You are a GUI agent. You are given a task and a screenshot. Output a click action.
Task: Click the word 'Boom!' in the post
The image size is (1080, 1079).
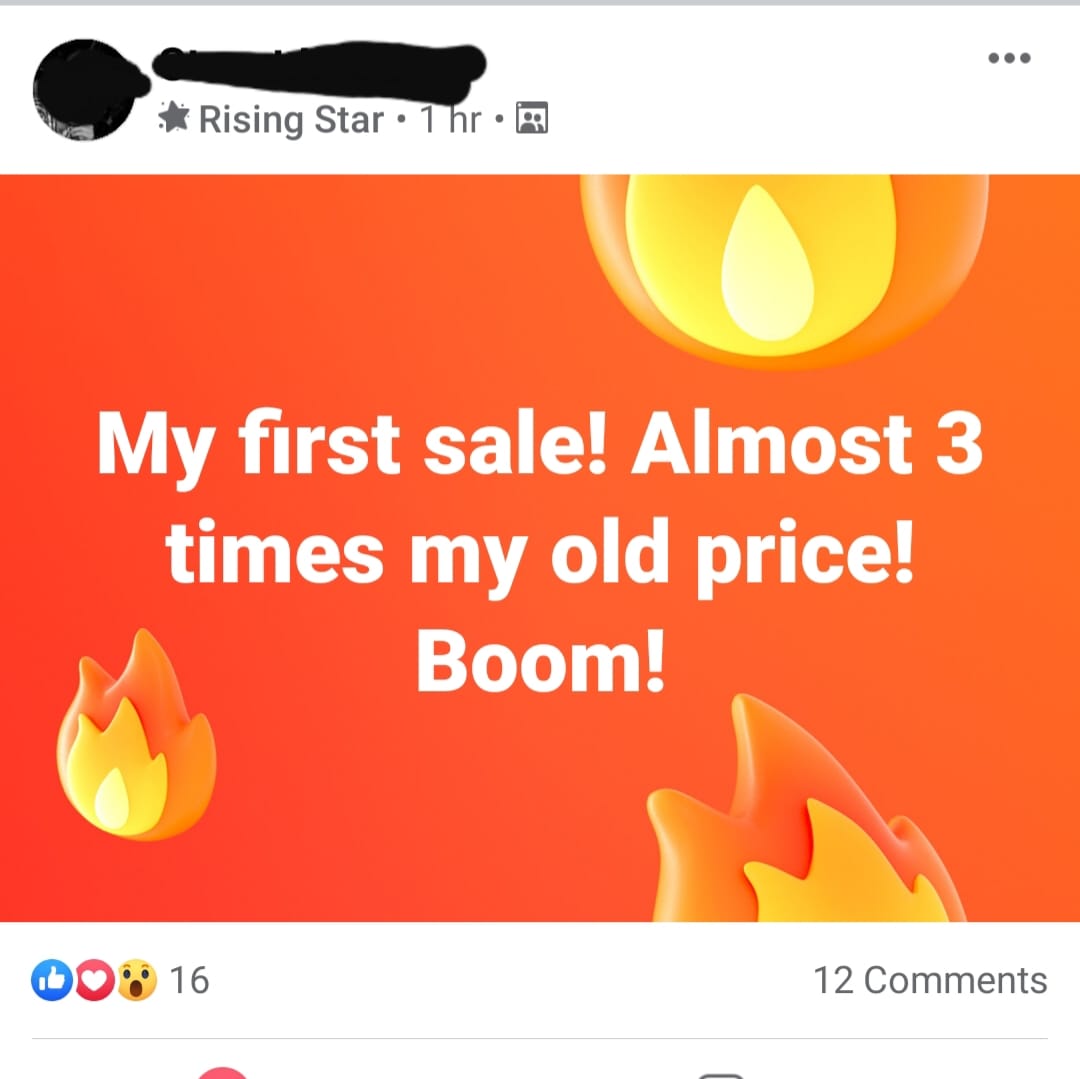pyautogui.click(x=541, y=662)
